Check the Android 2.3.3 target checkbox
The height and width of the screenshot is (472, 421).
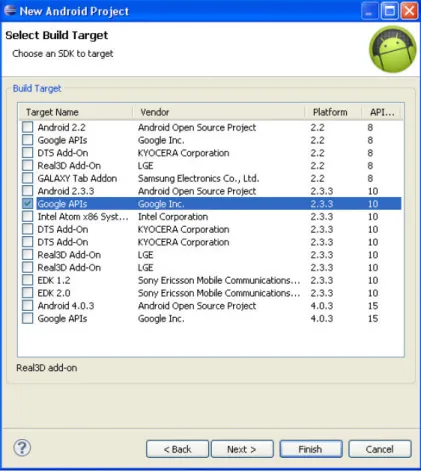pos(28,191)
